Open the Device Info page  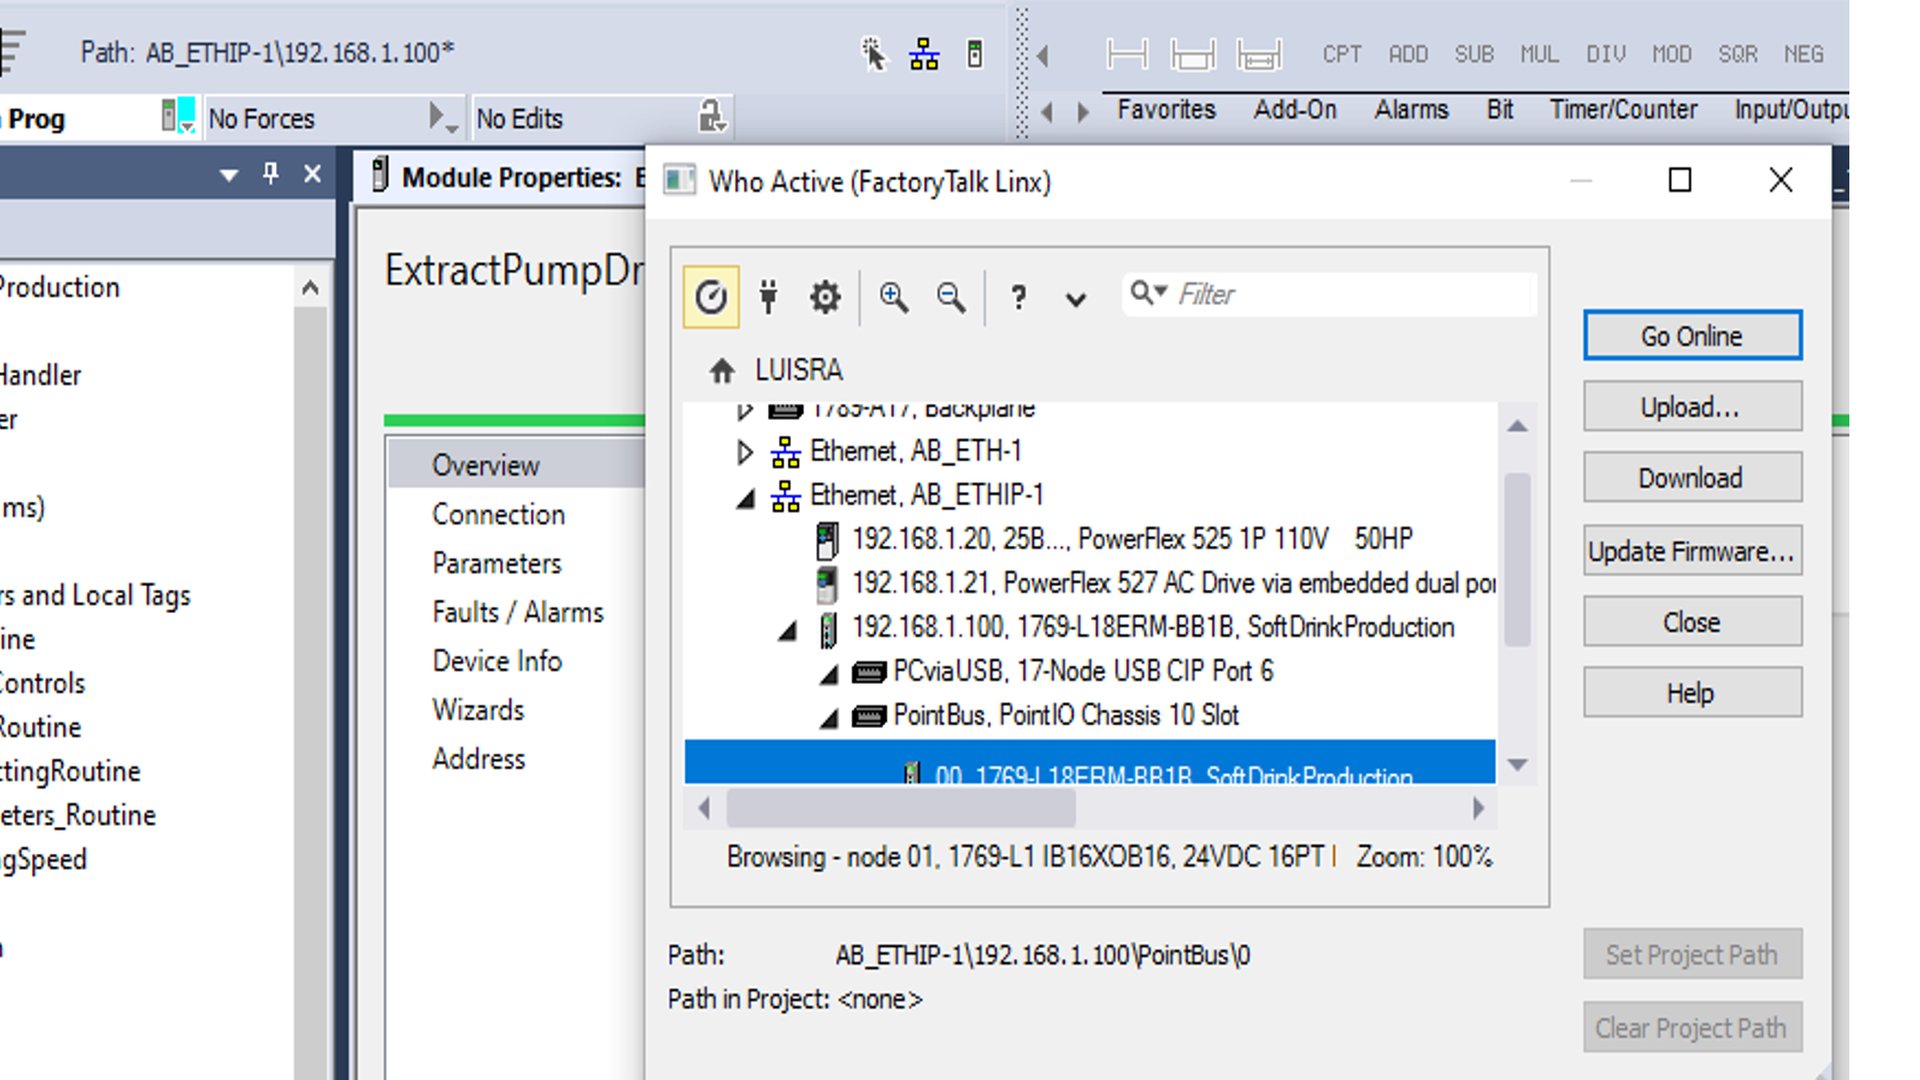tap(497, 661)
